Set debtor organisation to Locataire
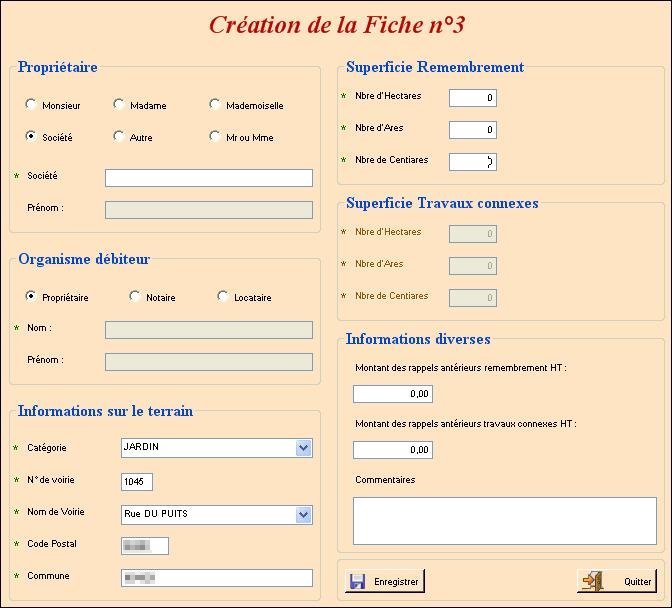This screenshot has width=672, height=608. click(223, 296)
